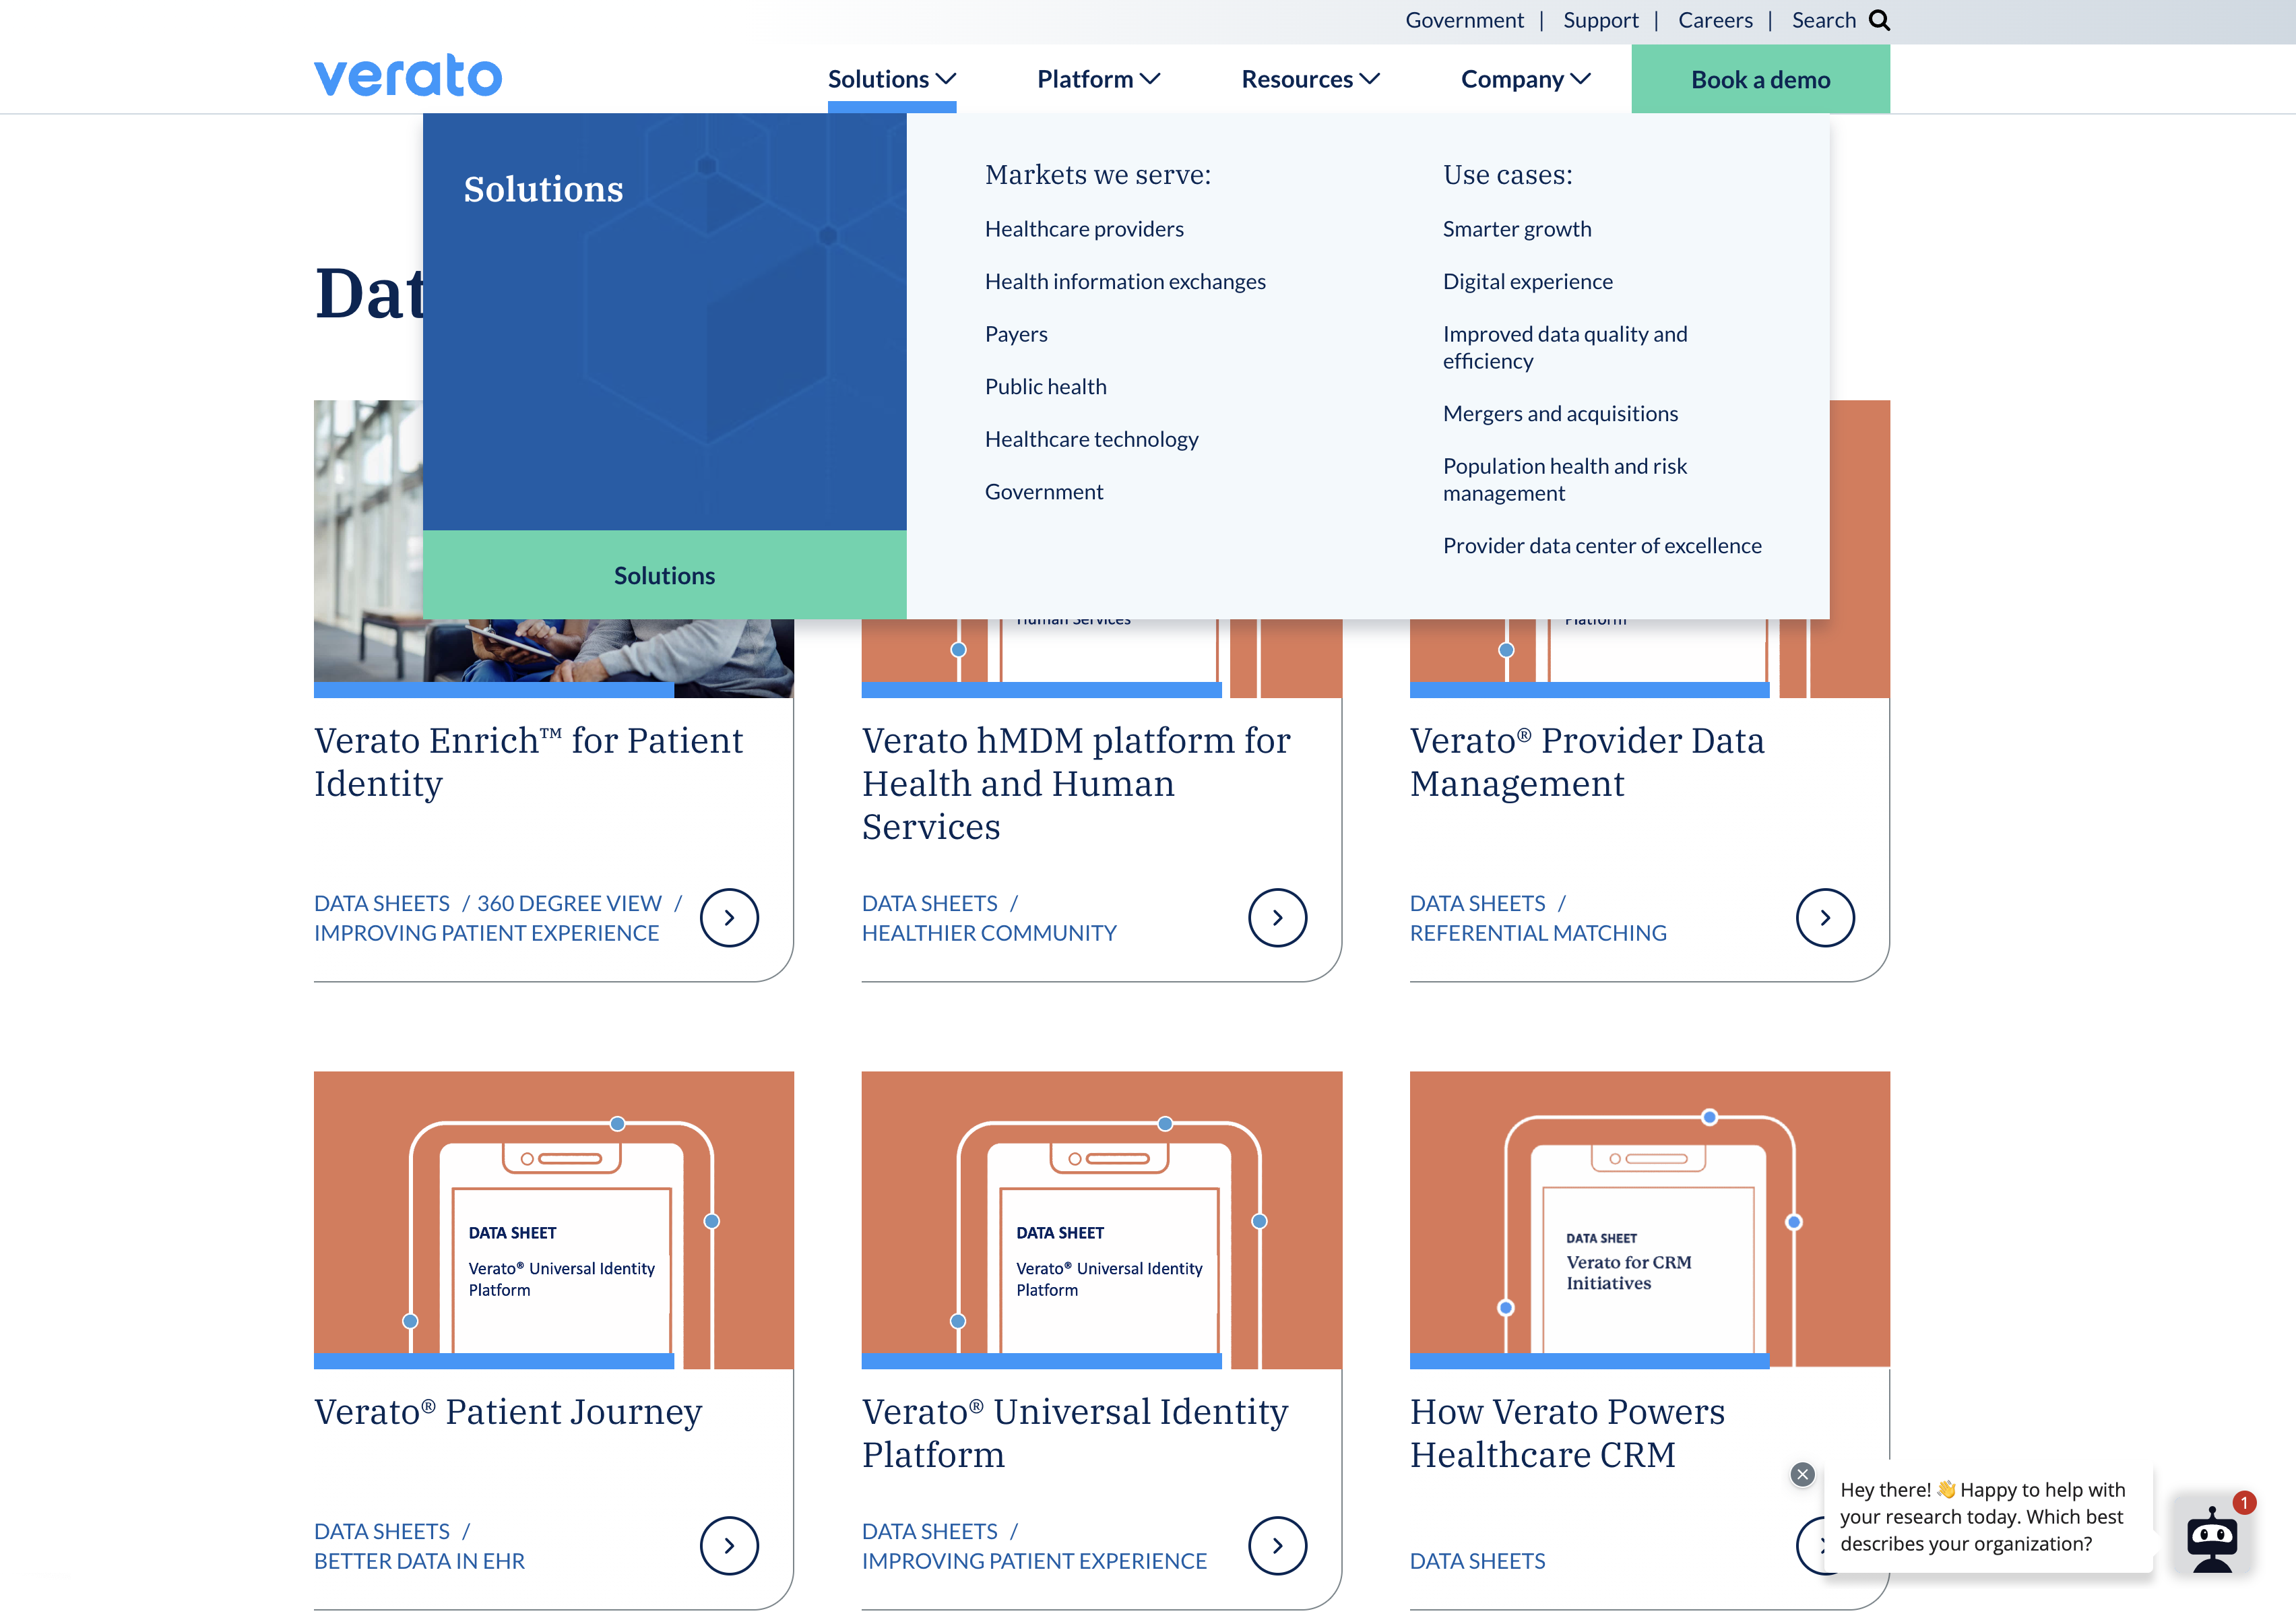The image size is (2296, 1622).
Task: Open the Mergers and acquisitions use case
Action: [1560, 413]
